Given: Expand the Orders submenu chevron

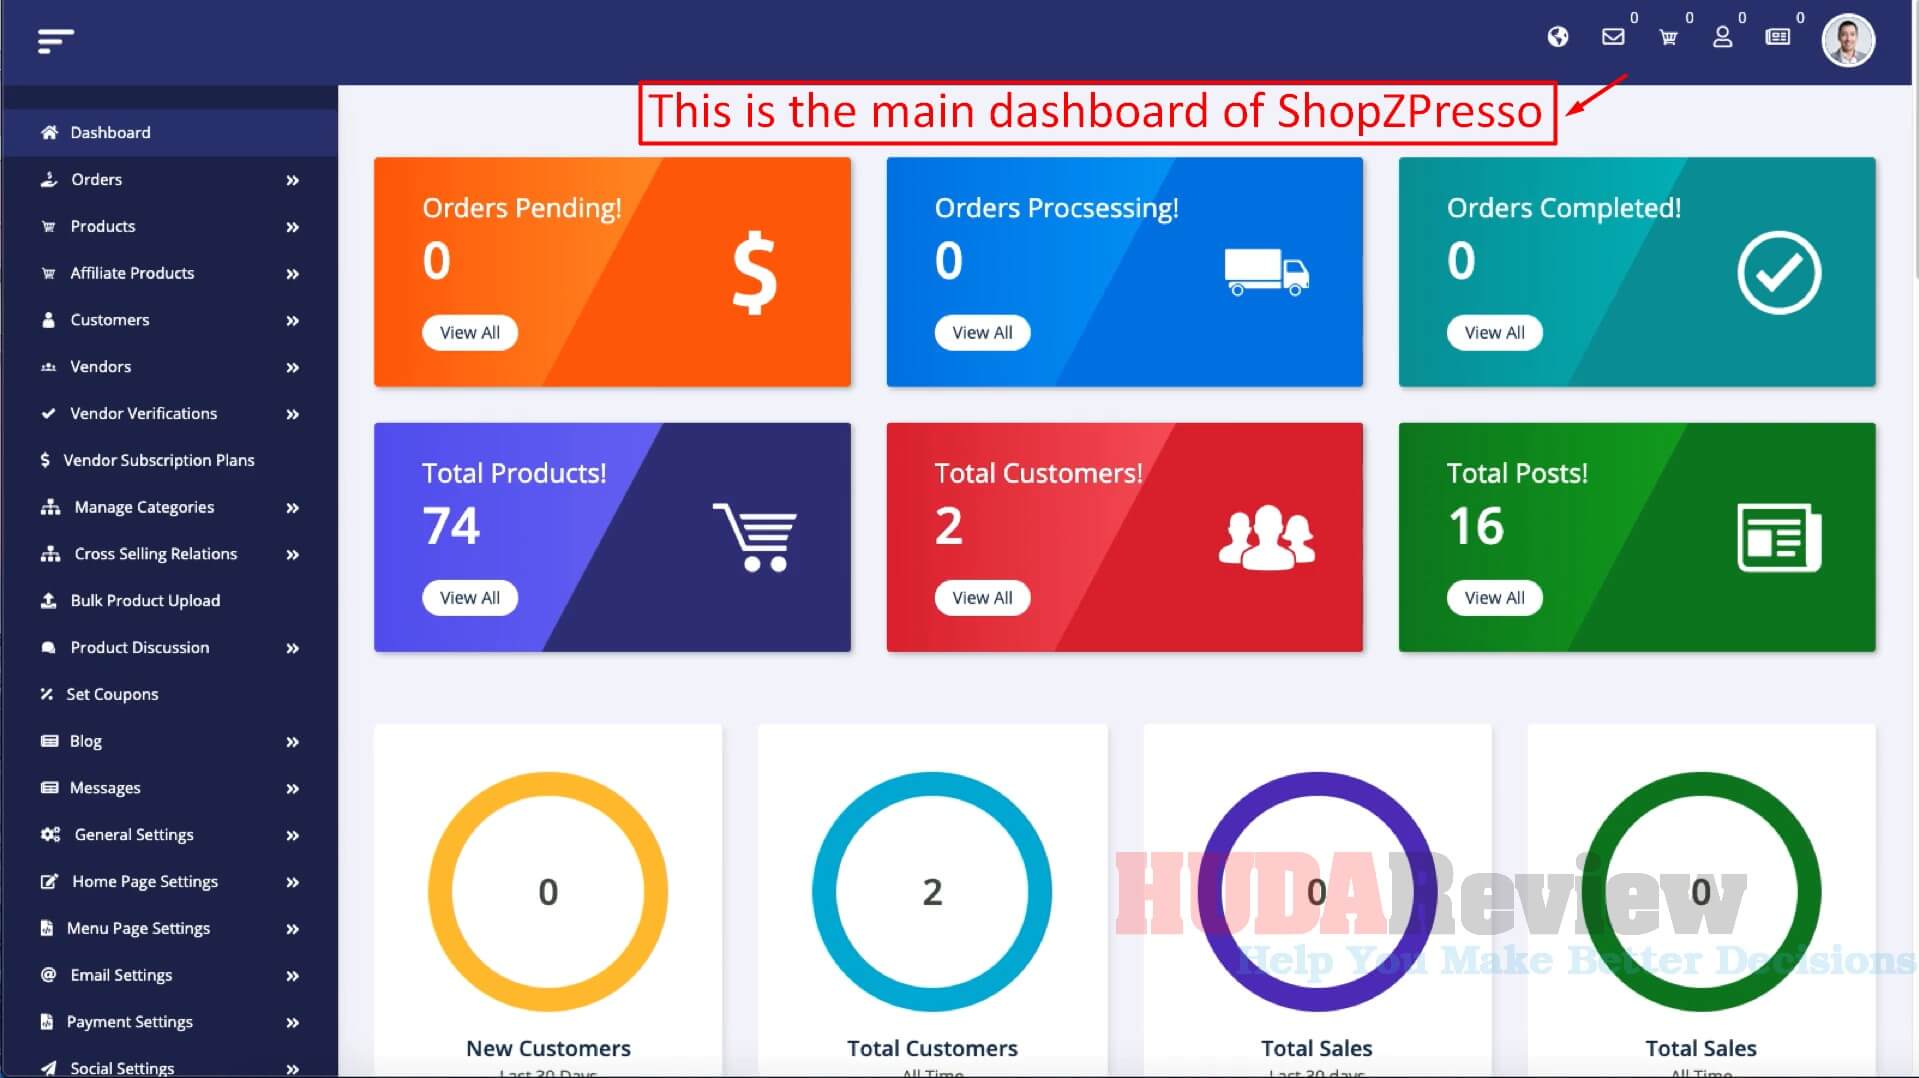Looking at the screenshot, I should (292, 180).
